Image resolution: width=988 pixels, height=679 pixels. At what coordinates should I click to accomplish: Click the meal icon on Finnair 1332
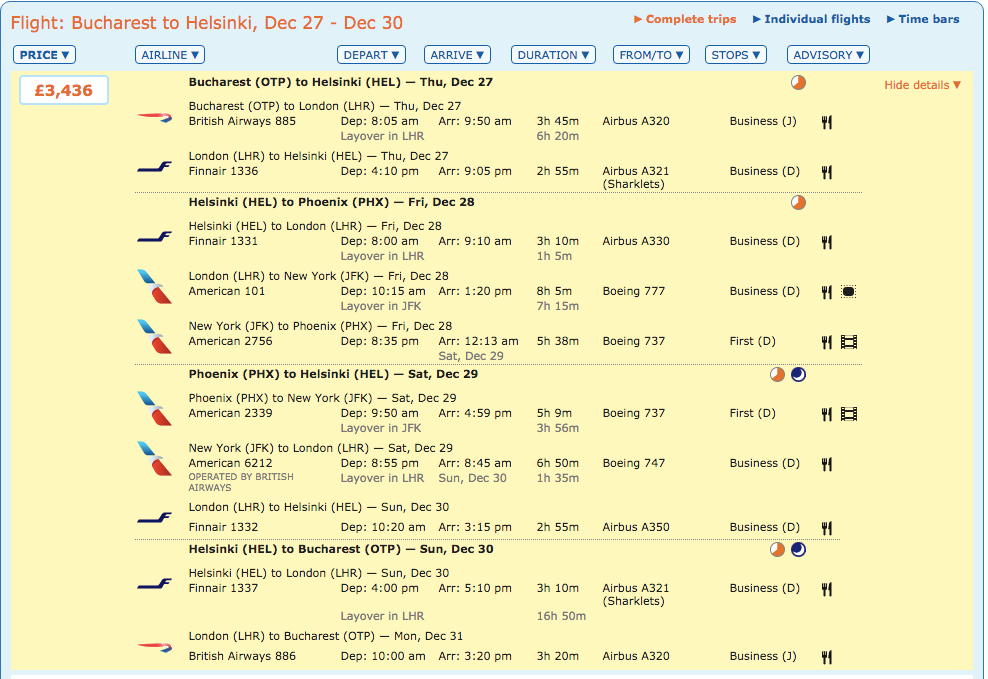(x=827, y=528)
